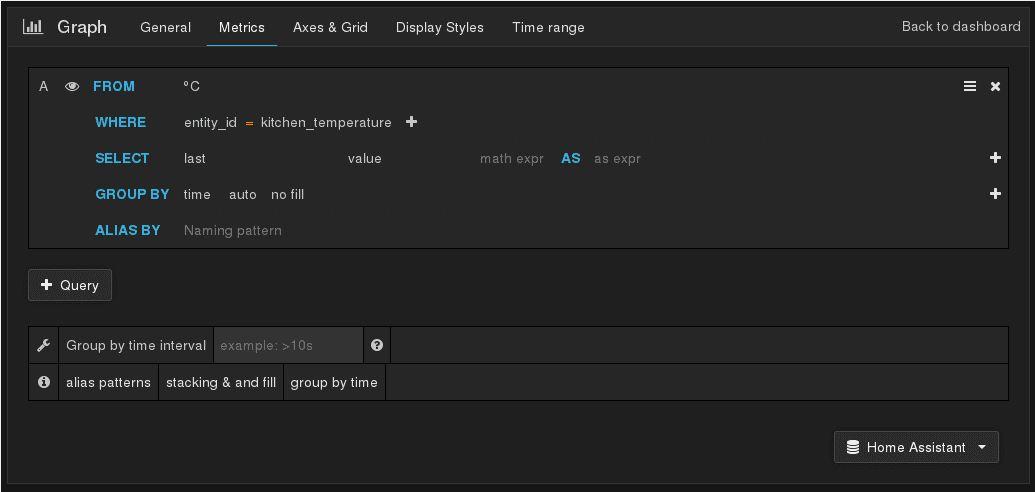Click the Graph panel chart icon
The image size is (1035, 492).
click(33, 27)
